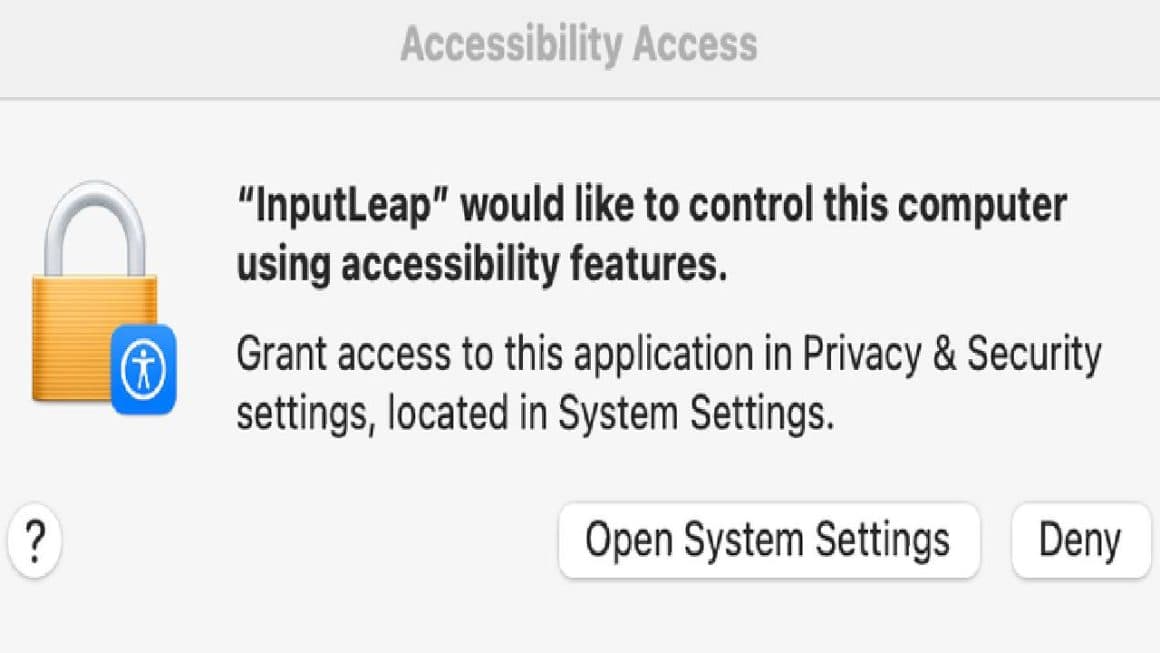1160x653 pixels.
Task: Open System Settings from the dialog
Action: coord(769,541)
